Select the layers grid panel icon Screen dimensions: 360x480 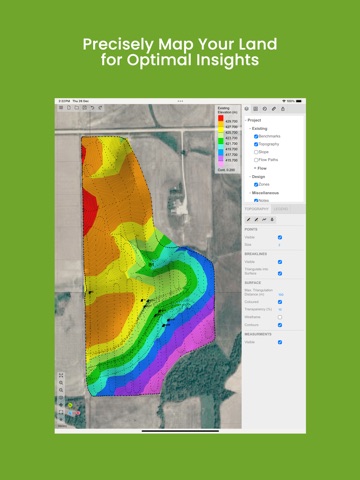click(256, 109)
